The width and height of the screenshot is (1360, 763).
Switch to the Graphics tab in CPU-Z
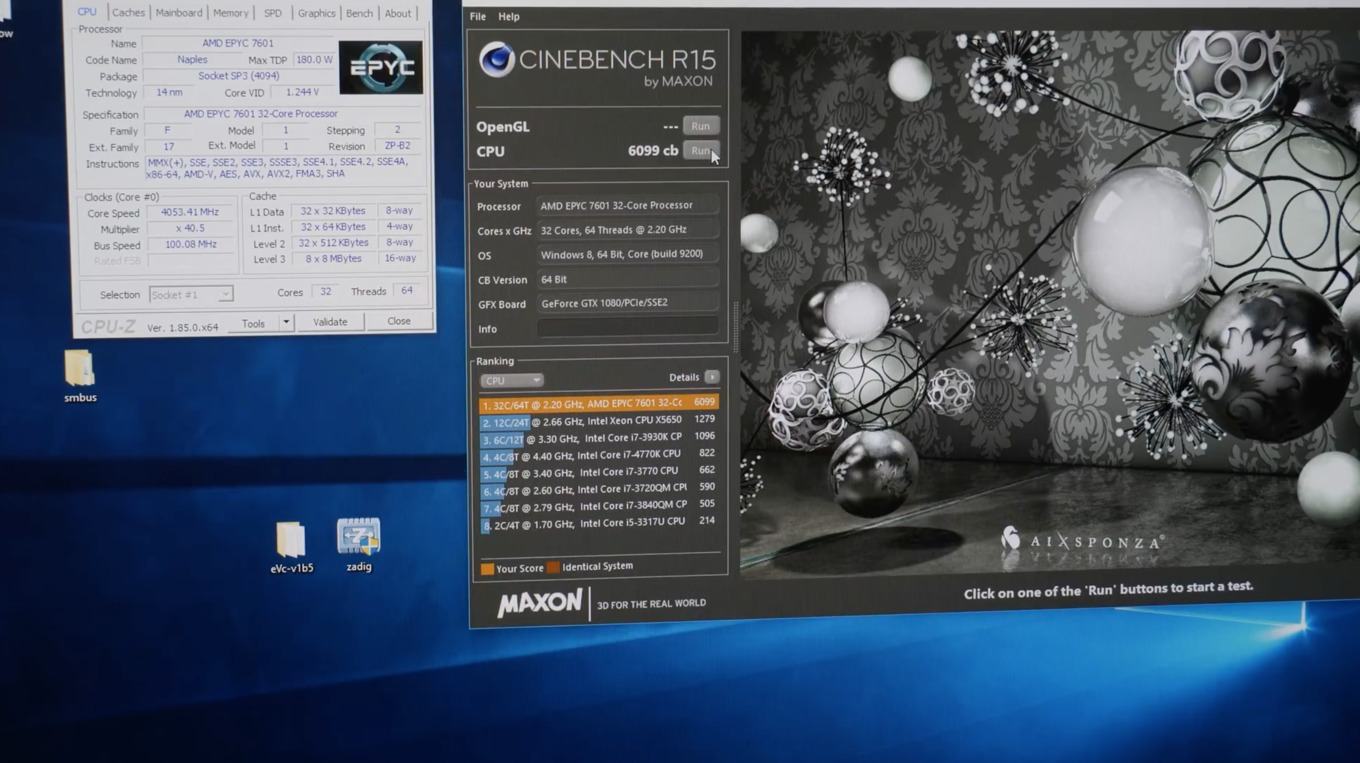click(x=316, y=13)
